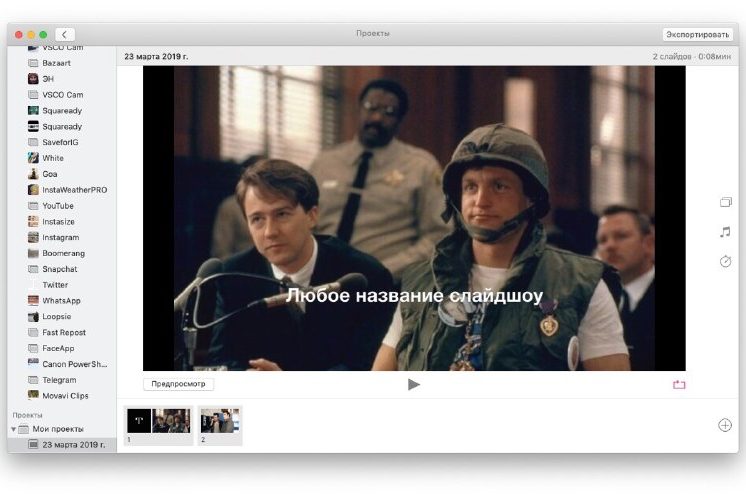Open the slideshow themes panel icon
This screenshot has height=498, width=746.
tap(725, 202)
